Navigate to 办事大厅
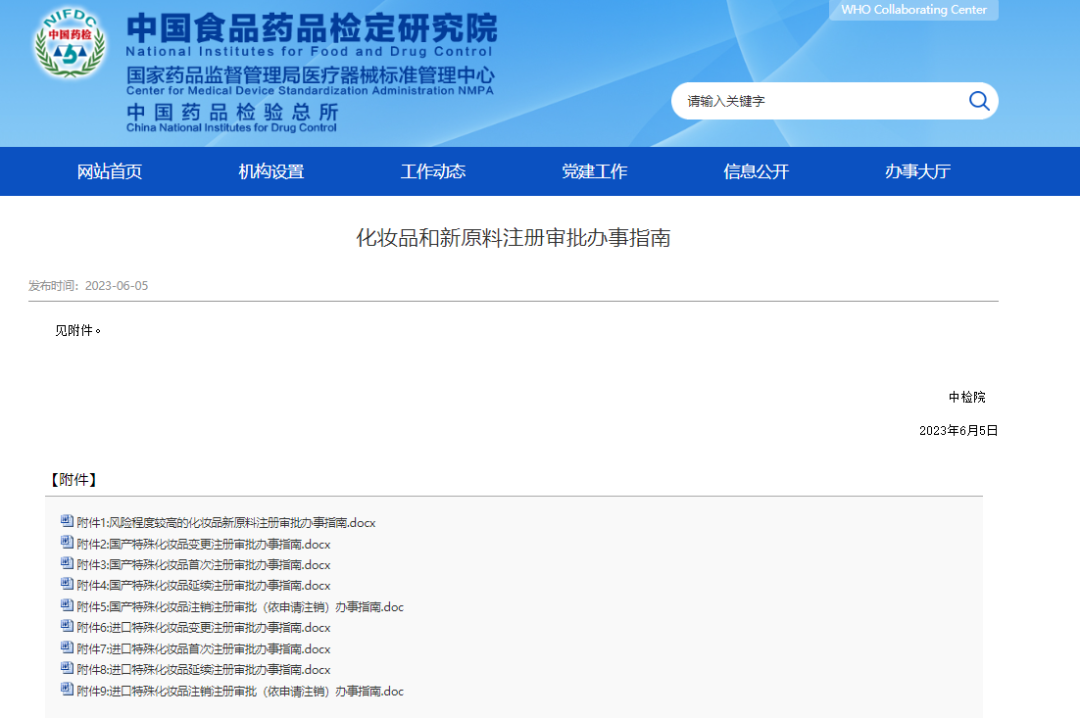1080x718 pixels. 918,172
